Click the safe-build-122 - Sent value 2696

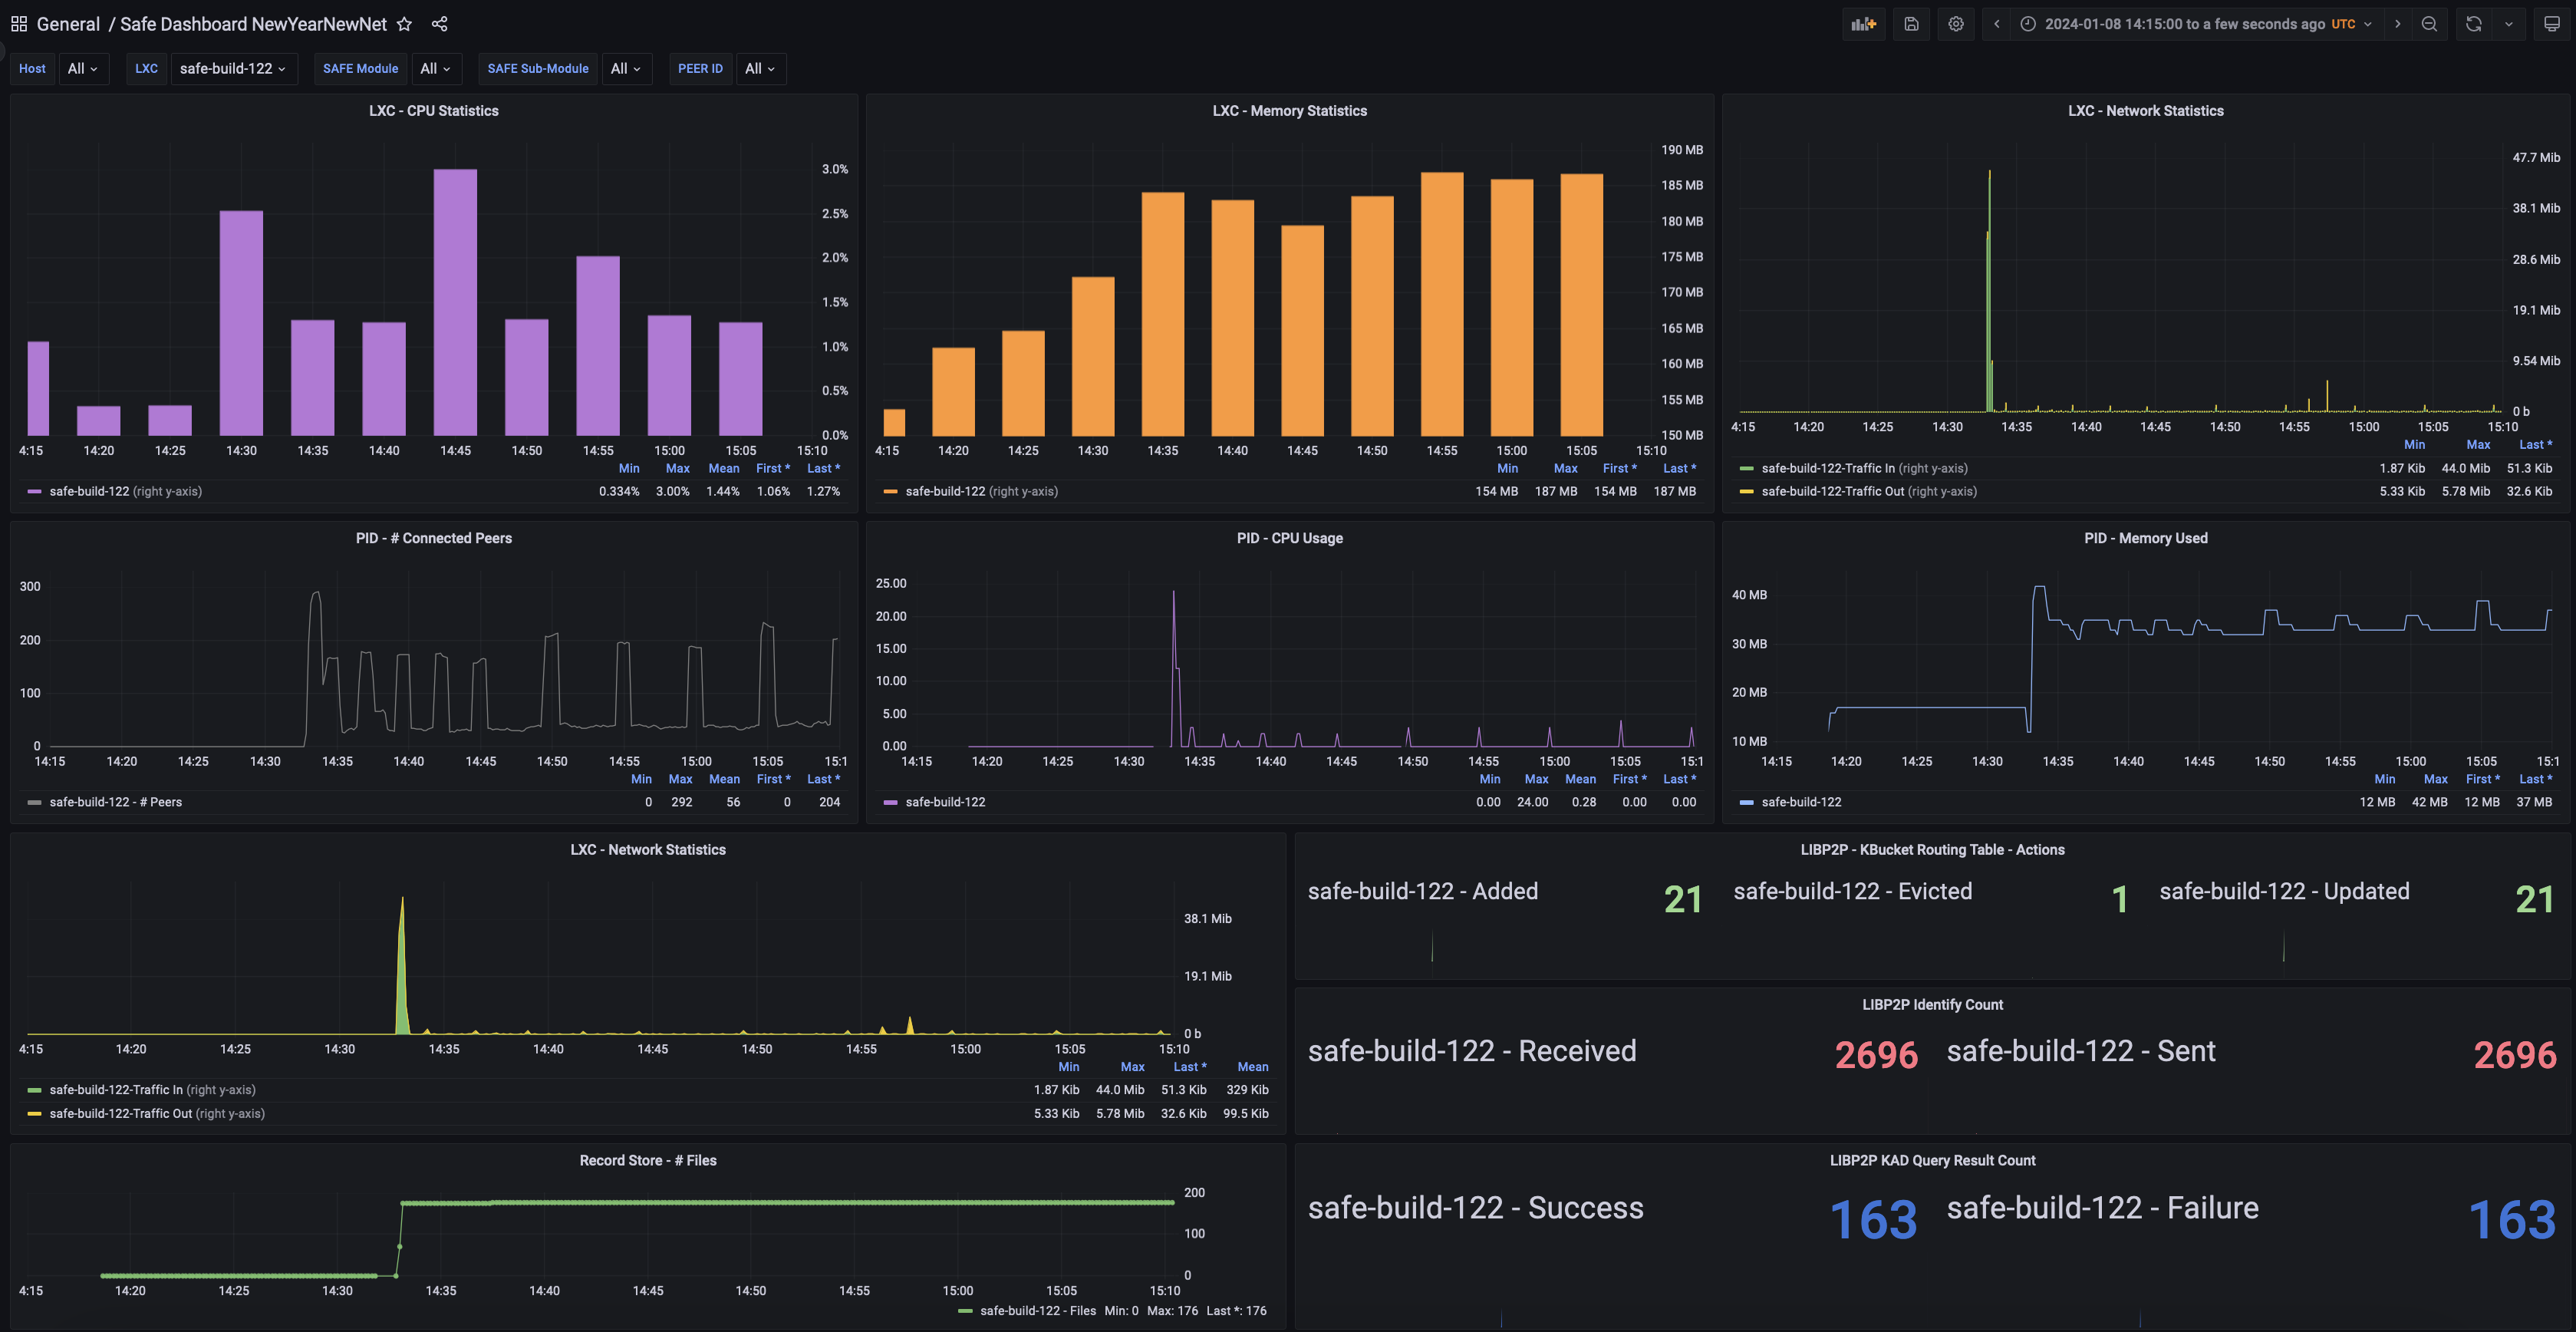[2515, 1054]
